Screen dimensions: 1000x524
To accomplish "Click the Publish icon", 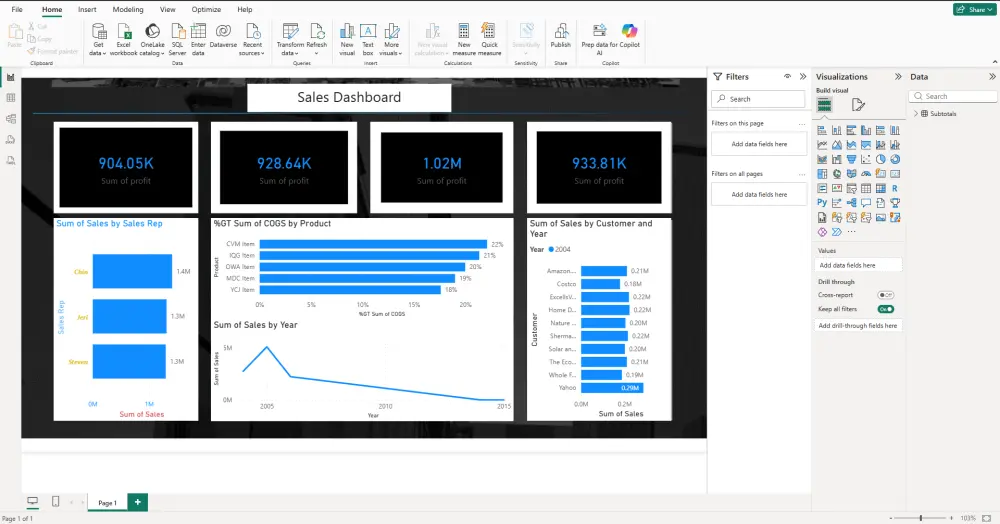I will coord(561,31).
